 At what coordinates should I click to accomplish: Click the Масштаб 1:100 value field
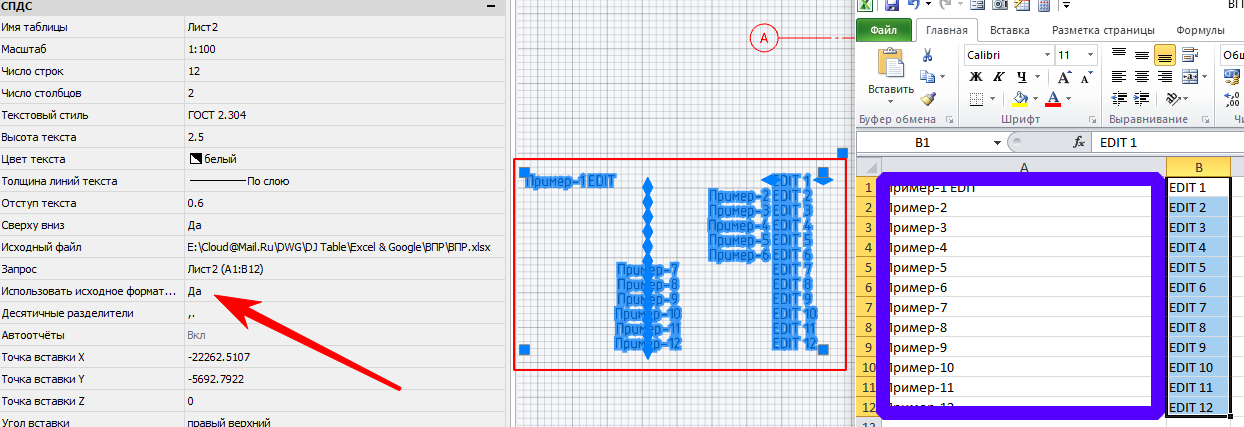pyautogui.click(x=203, y=49)
